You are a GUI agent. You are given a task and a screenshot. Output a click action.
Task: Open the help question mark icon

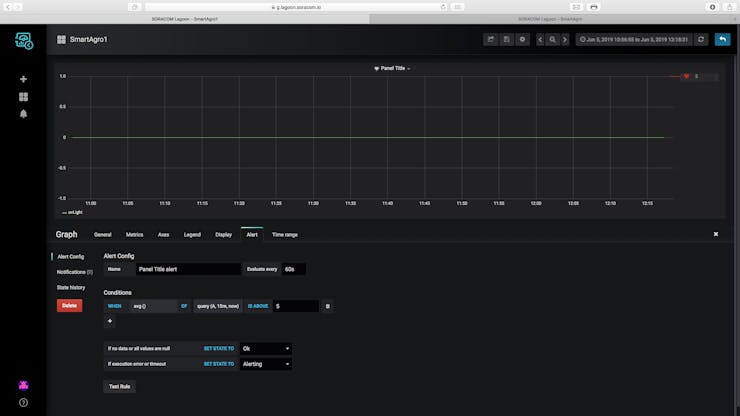tap(23, 403)
